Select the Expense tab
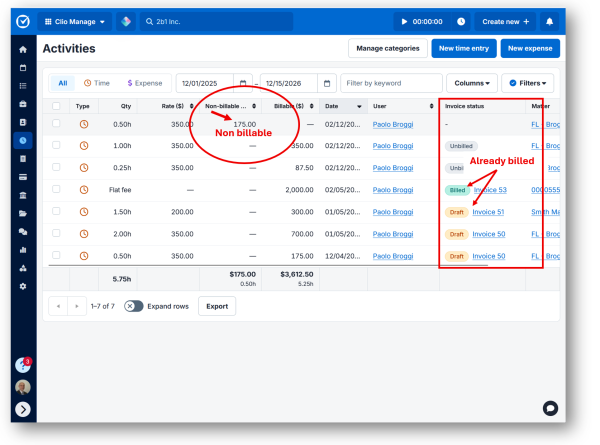The width and height of the screenshot is (600, 445). pyautogui.click(x=145, y=83)
